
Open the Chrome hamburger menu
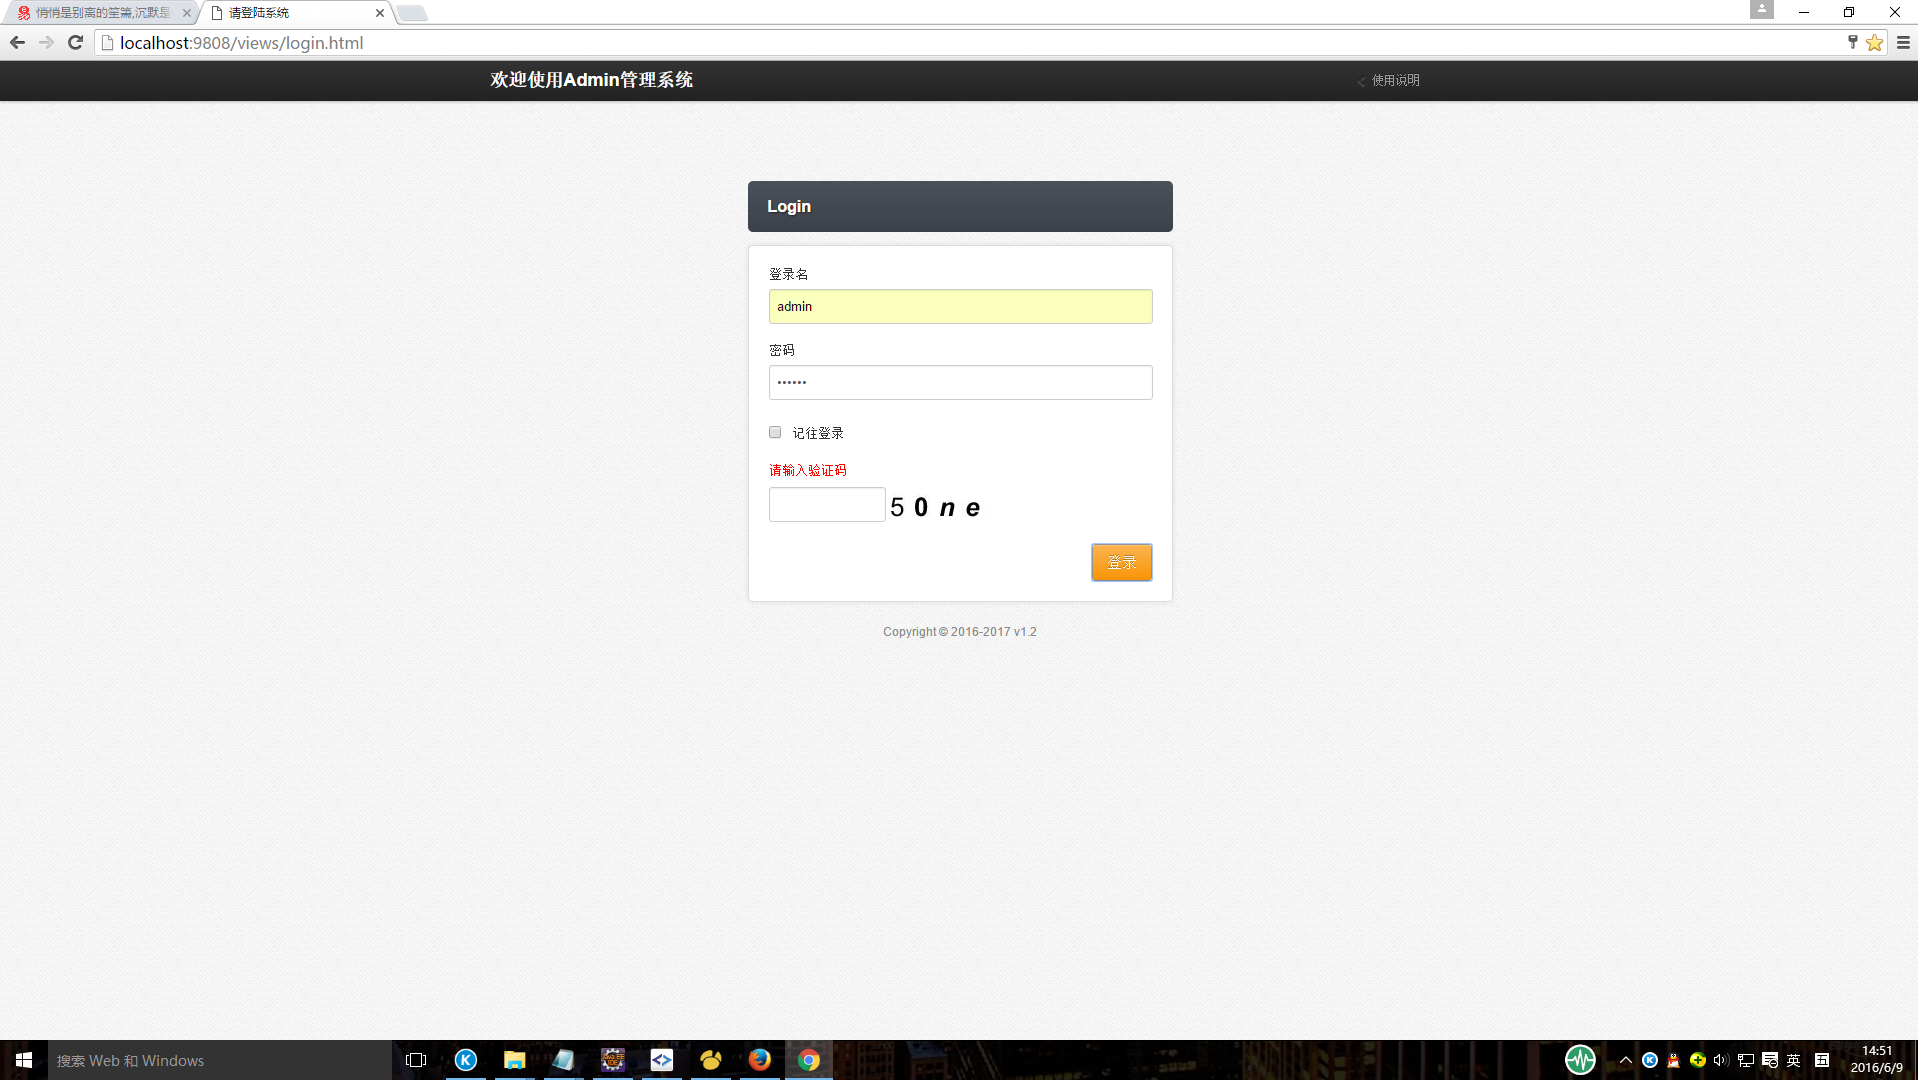[x=1903, y=42]
